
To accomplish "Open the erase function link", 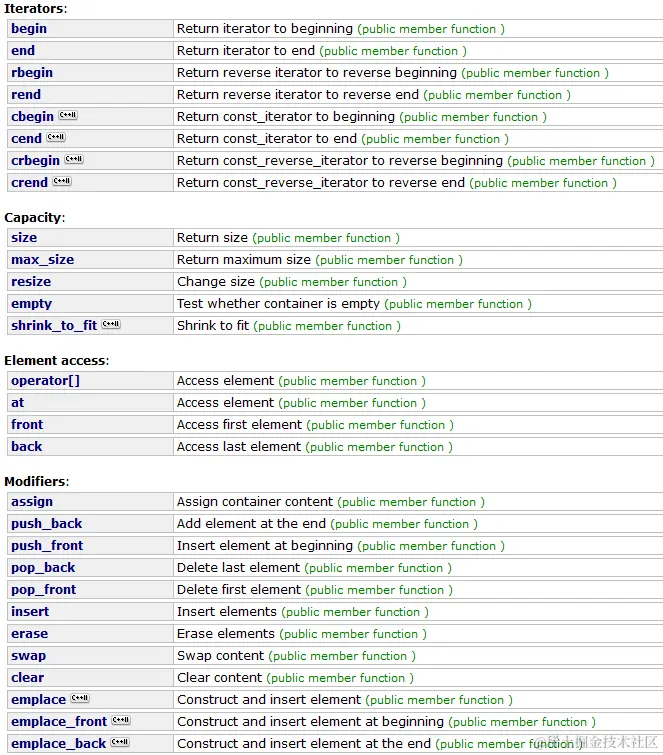I will pyautogui.click(x=29, y=634).
